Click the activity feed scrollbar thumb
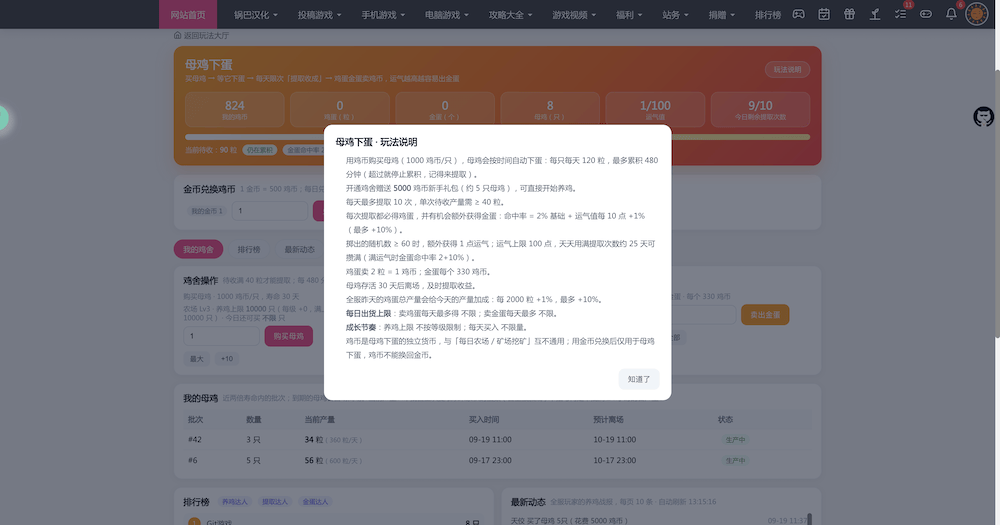This screenshot has height=525, width=1000. pos(809,519)
